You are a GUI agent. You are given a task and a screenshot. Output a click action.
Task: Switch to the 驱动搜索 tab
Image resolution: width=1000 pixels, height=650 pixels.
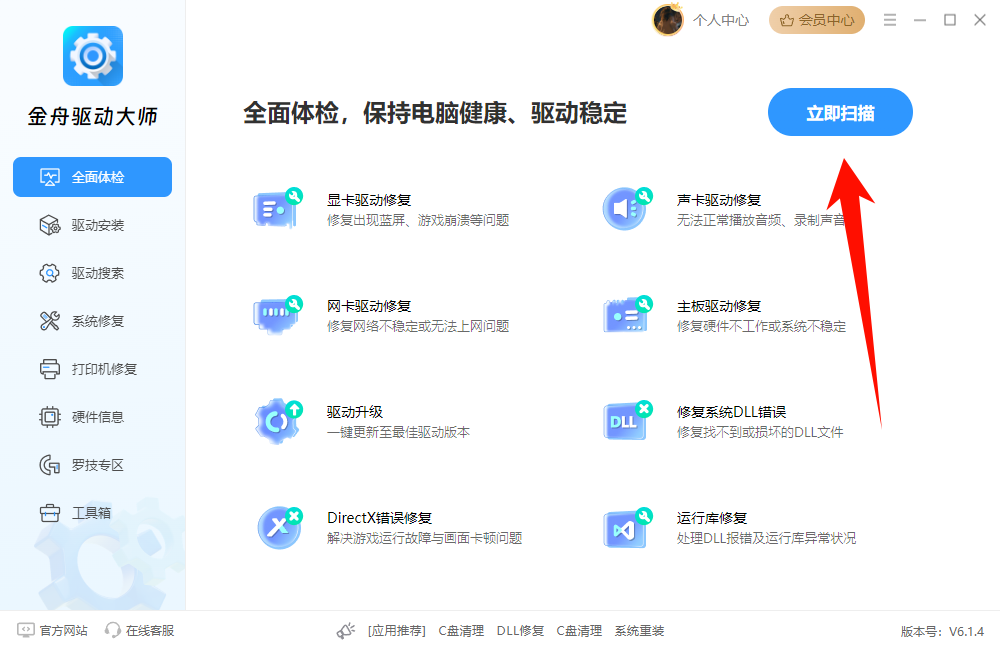[92, 273]
